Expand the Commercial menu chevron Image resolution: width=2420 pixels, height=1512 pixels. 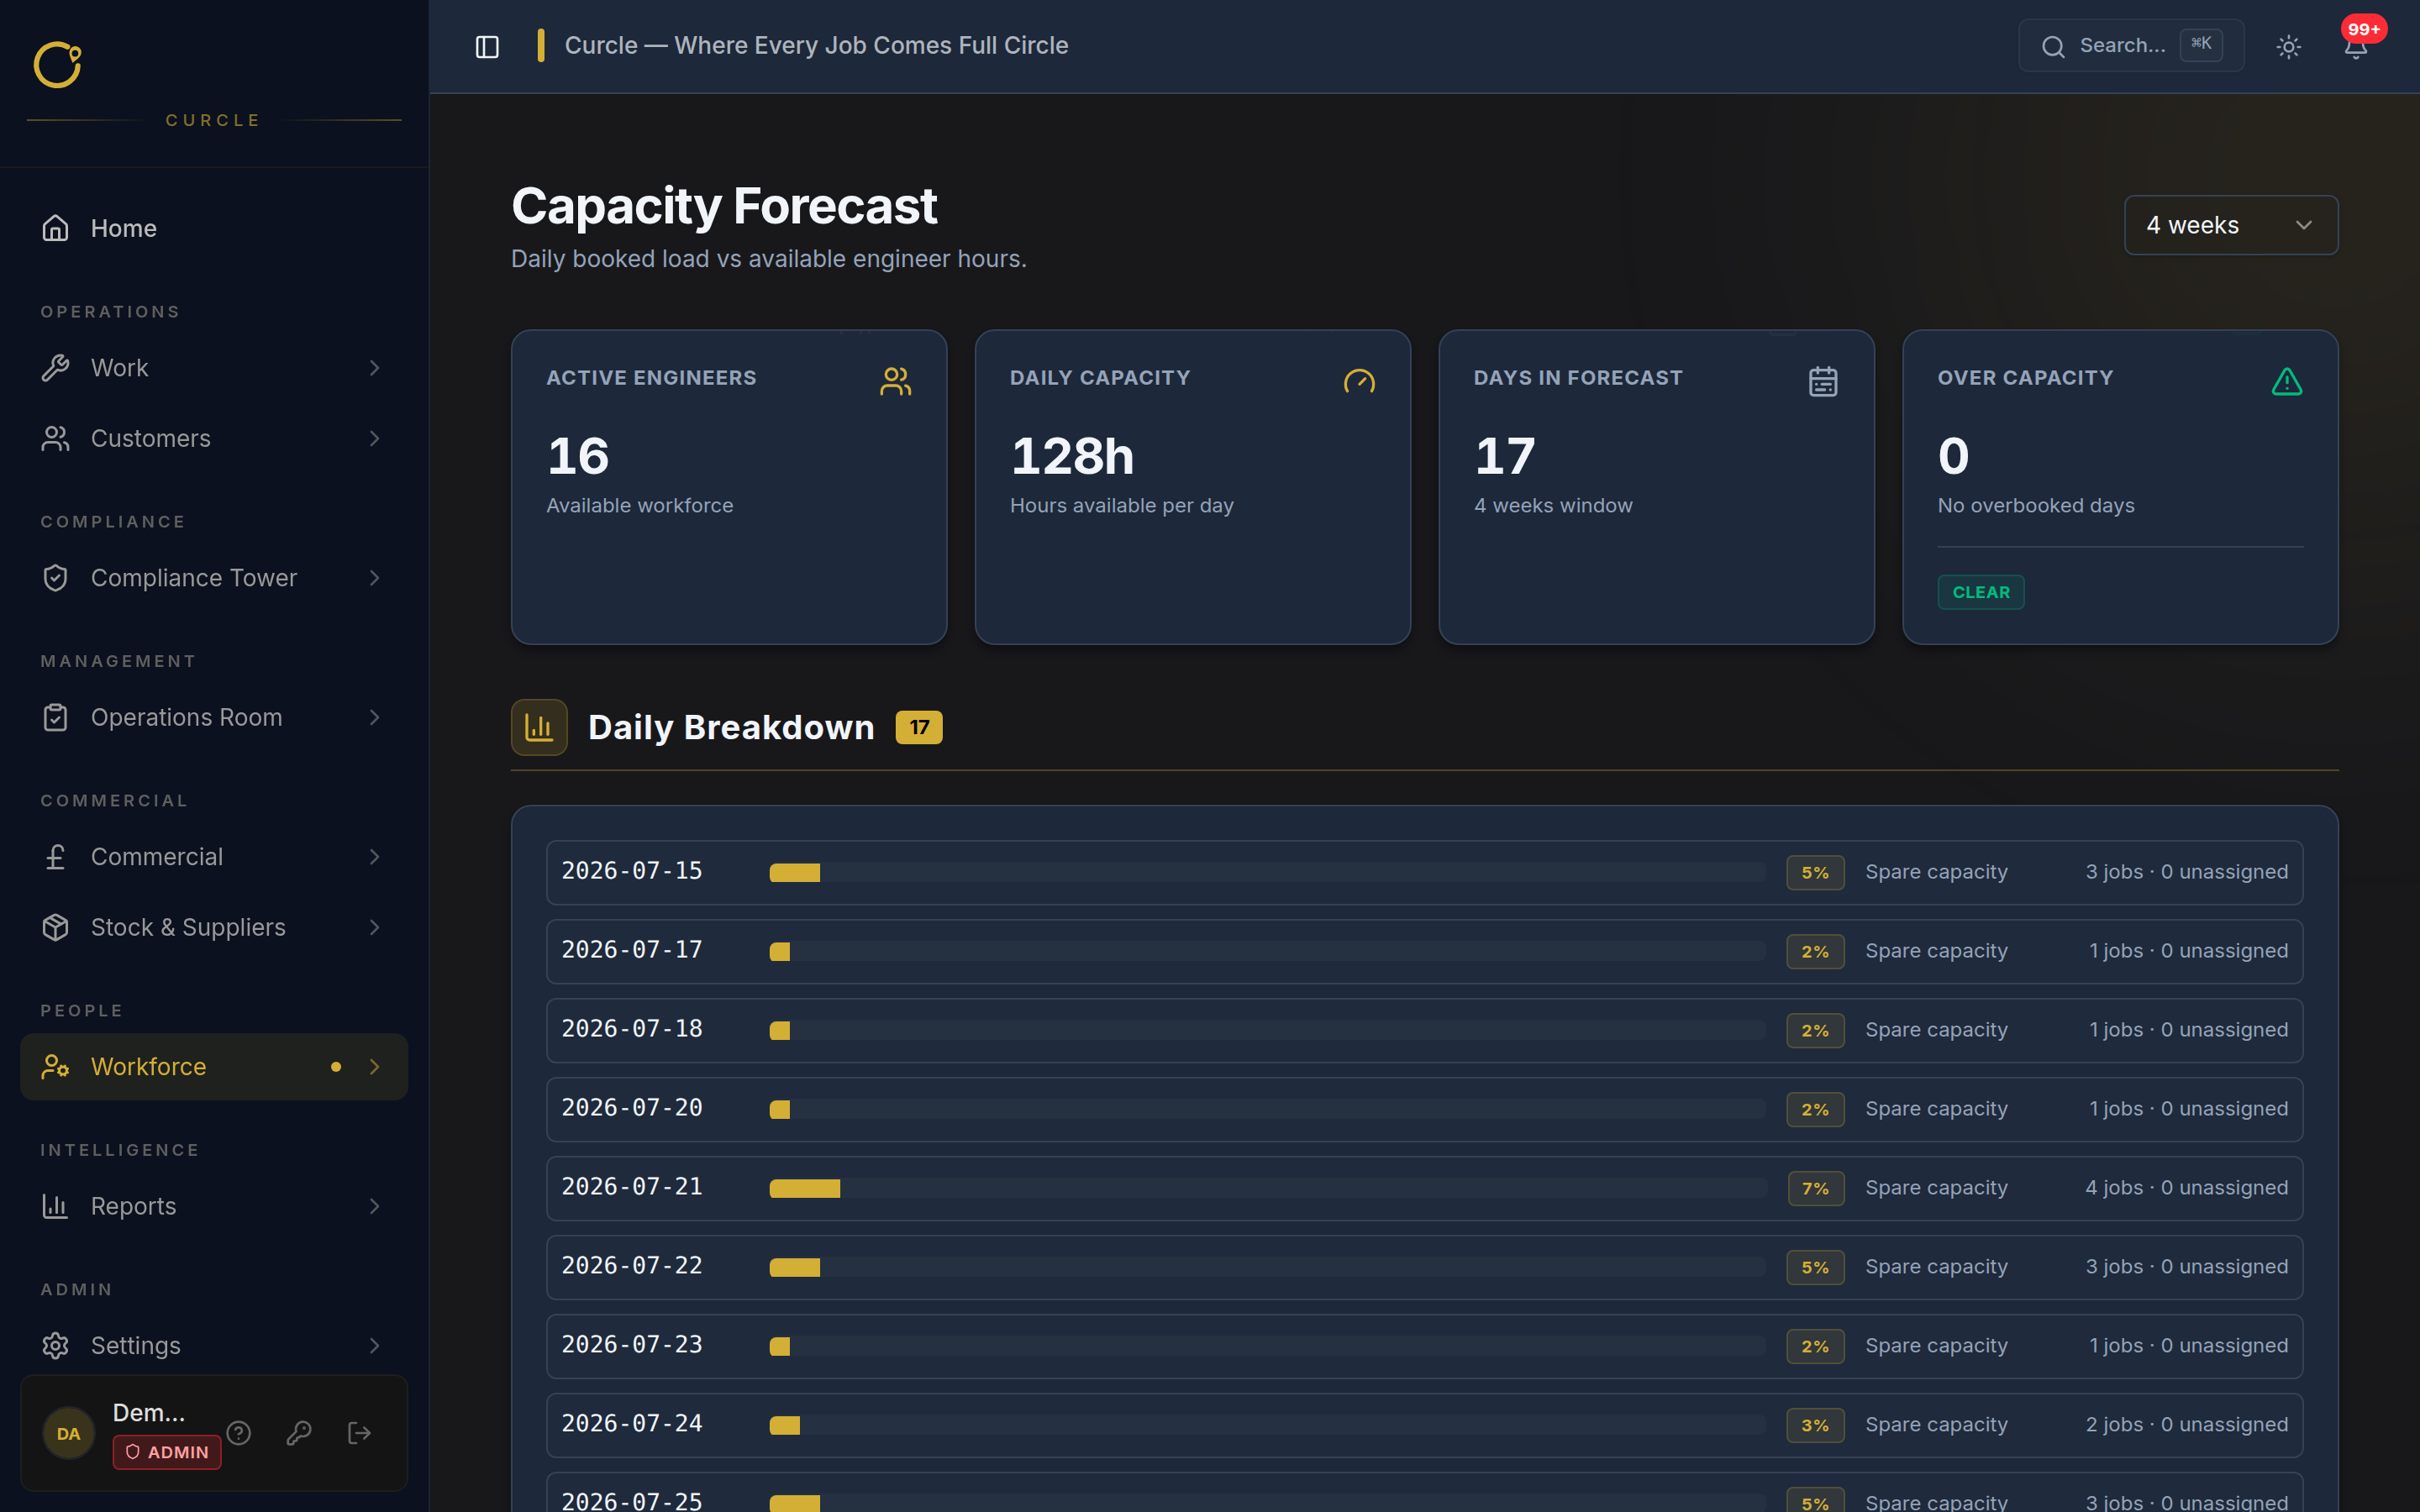coord(375,857)
